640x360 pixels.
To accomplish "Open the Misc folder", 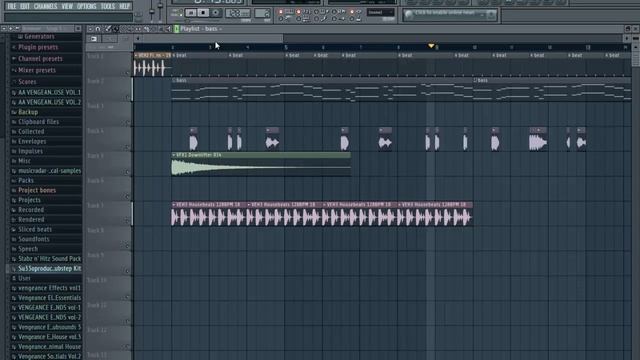I will click(24, 161).
